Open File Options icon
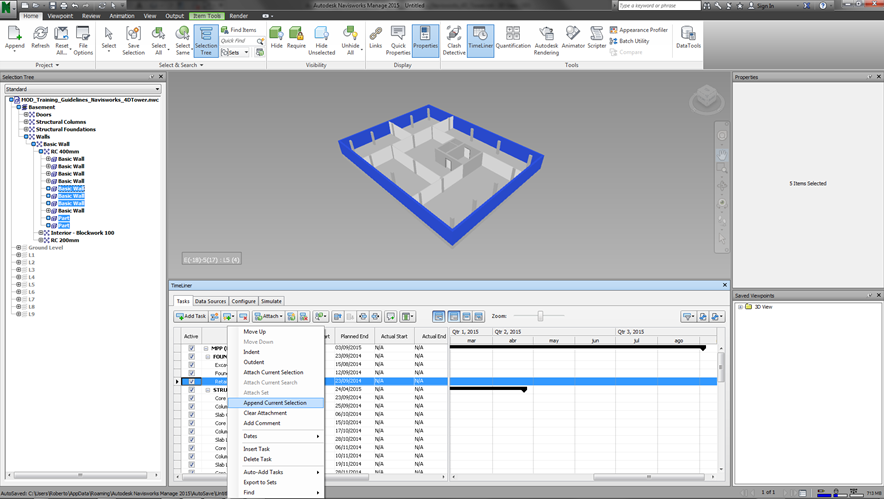The width and height of the screenshot is (884, 499). [83, 40]
